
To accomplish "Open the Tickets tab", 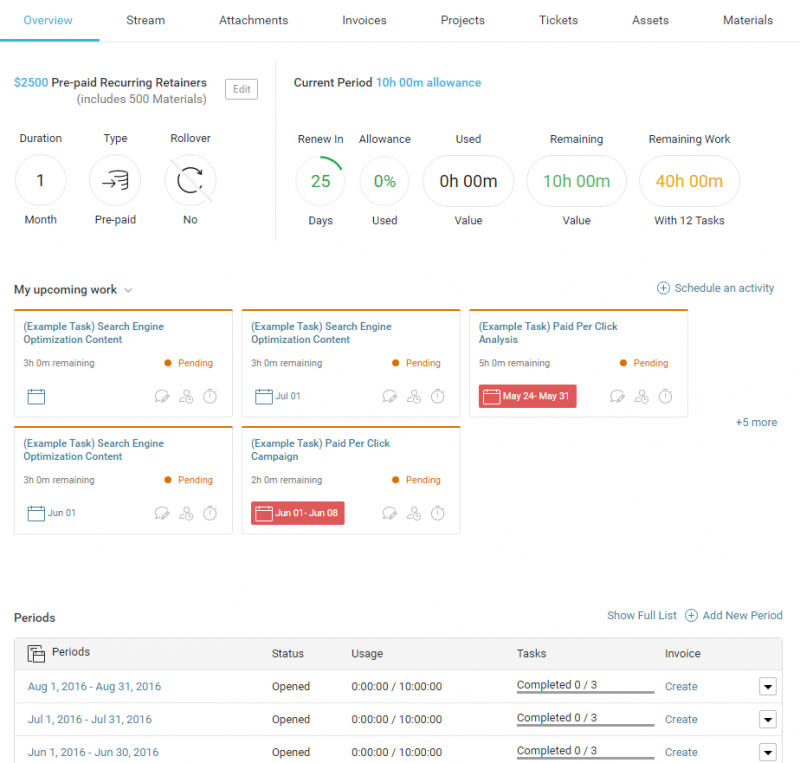I will click(x=558, y=19).
